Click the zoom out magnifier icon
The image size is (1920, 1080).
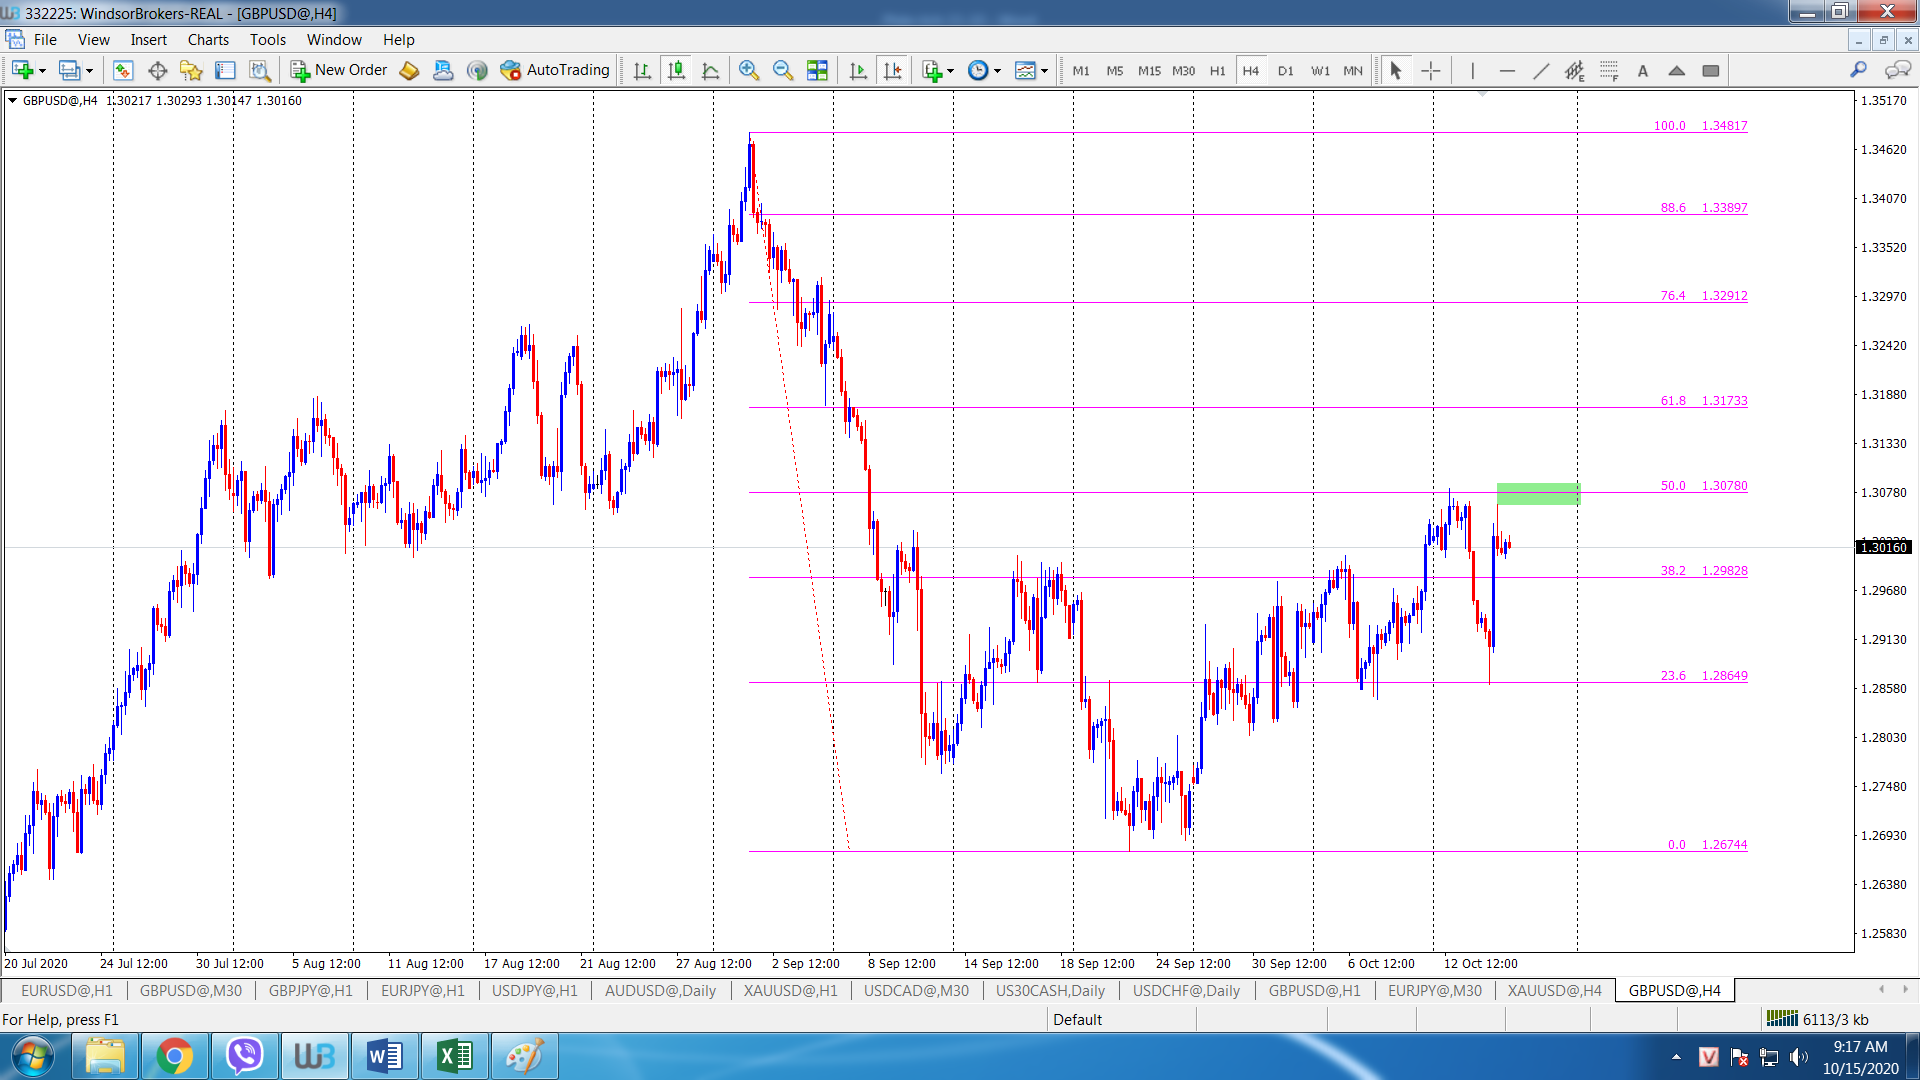click(783, 70)
